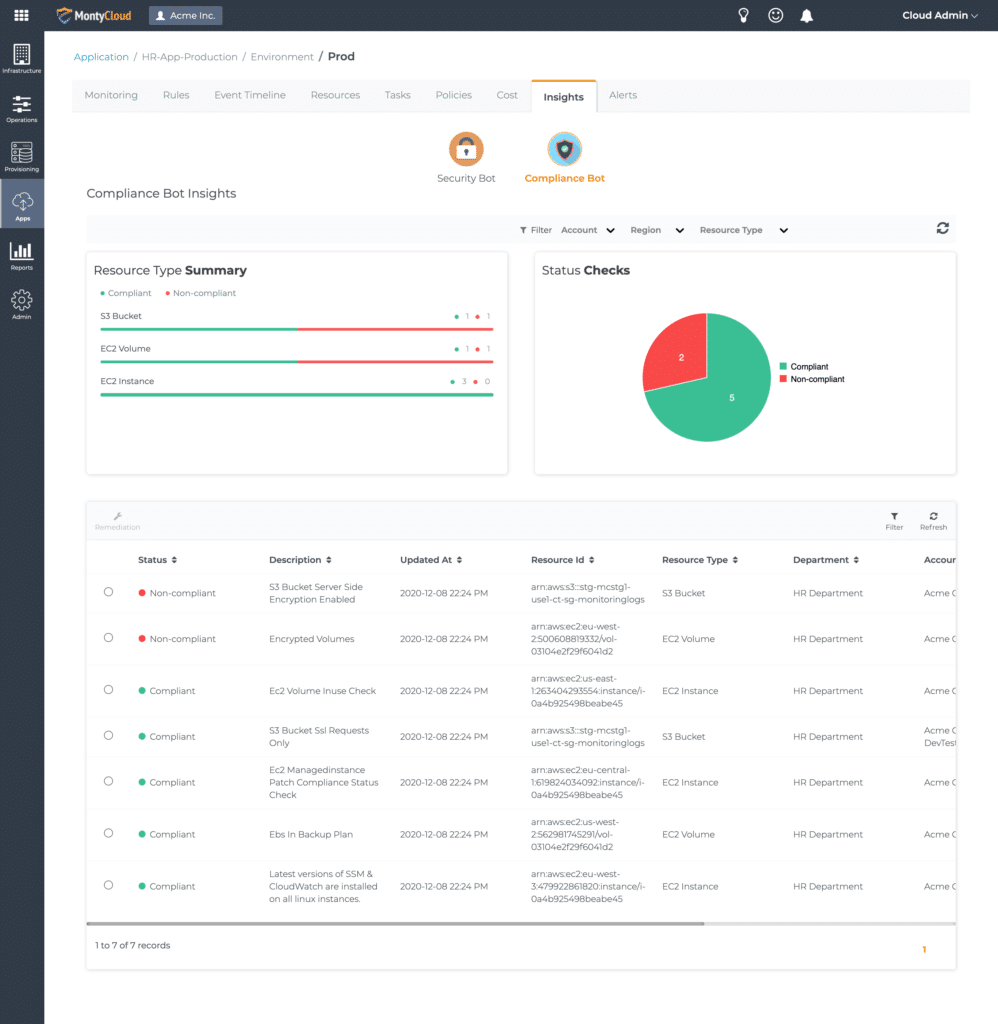The image size is (998, 1024).
Task: Switch to the Policies tab
Action: 453,95
